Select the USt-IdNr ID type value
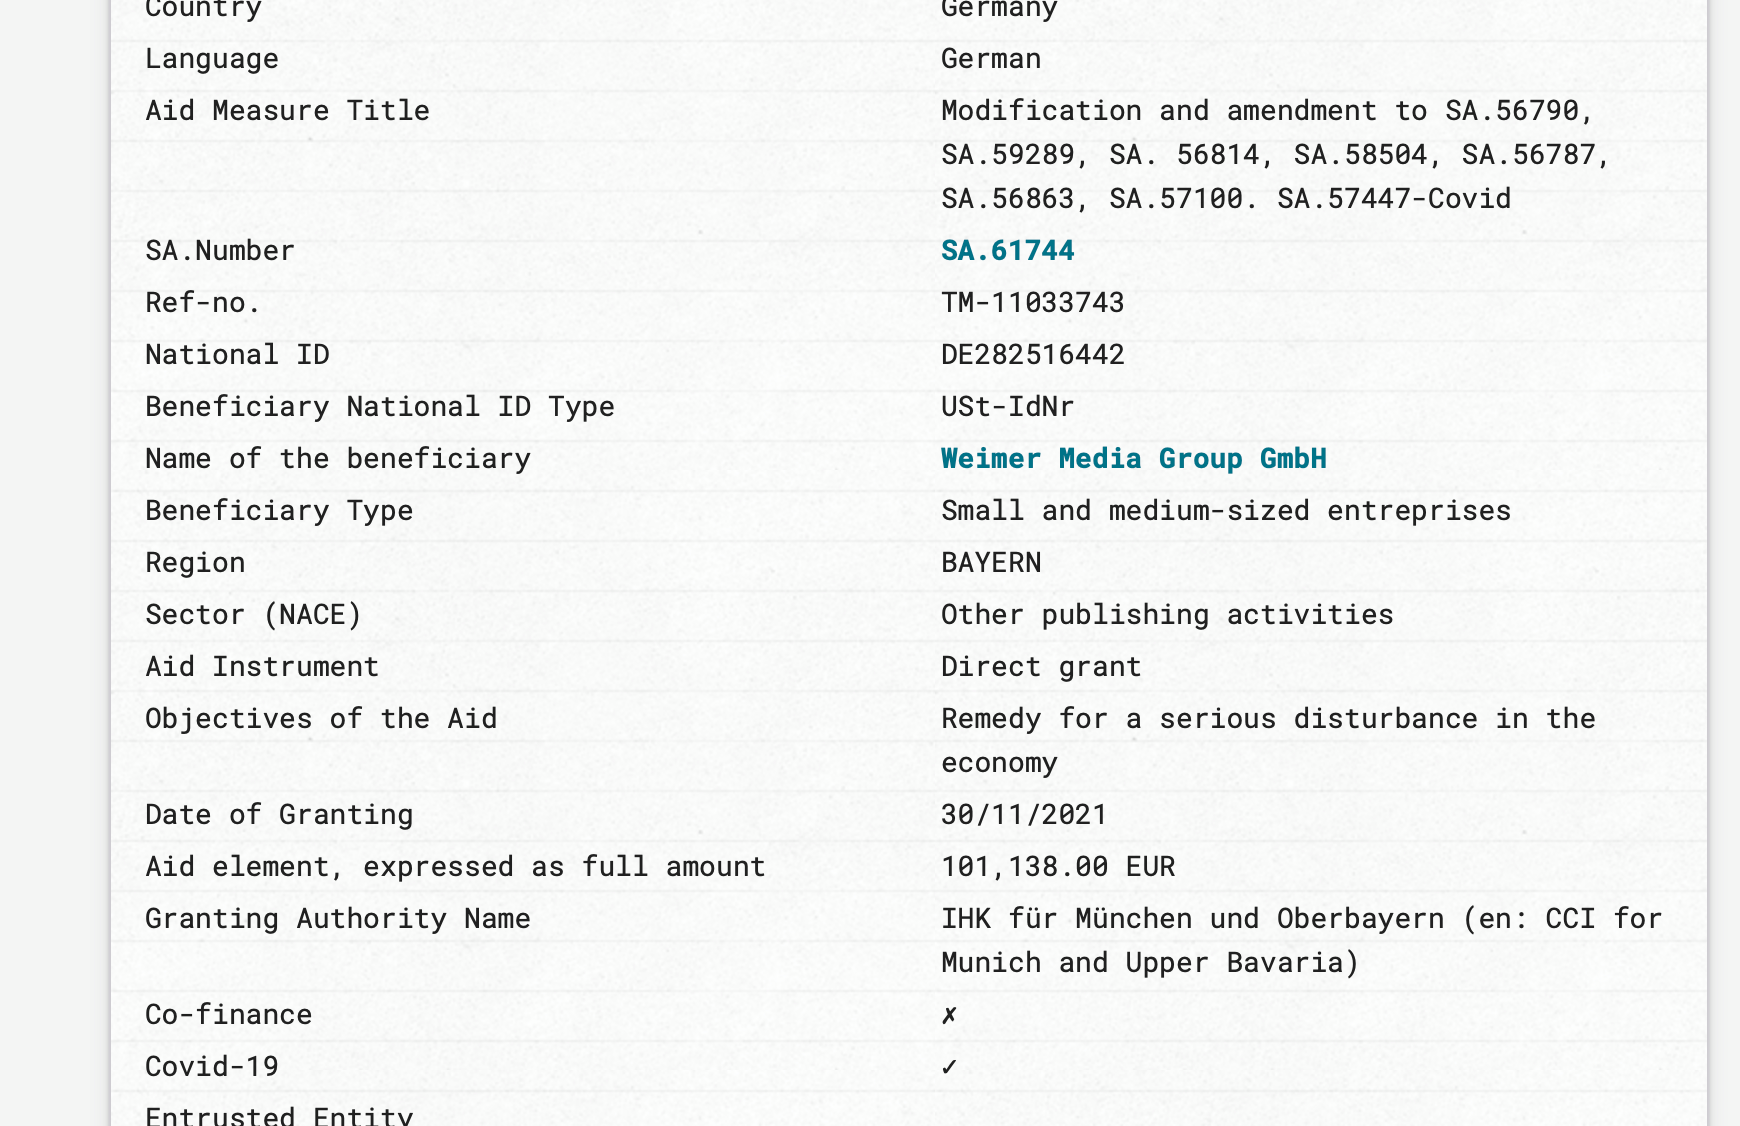1740x1126 pixels. [x=1007, y=406]
